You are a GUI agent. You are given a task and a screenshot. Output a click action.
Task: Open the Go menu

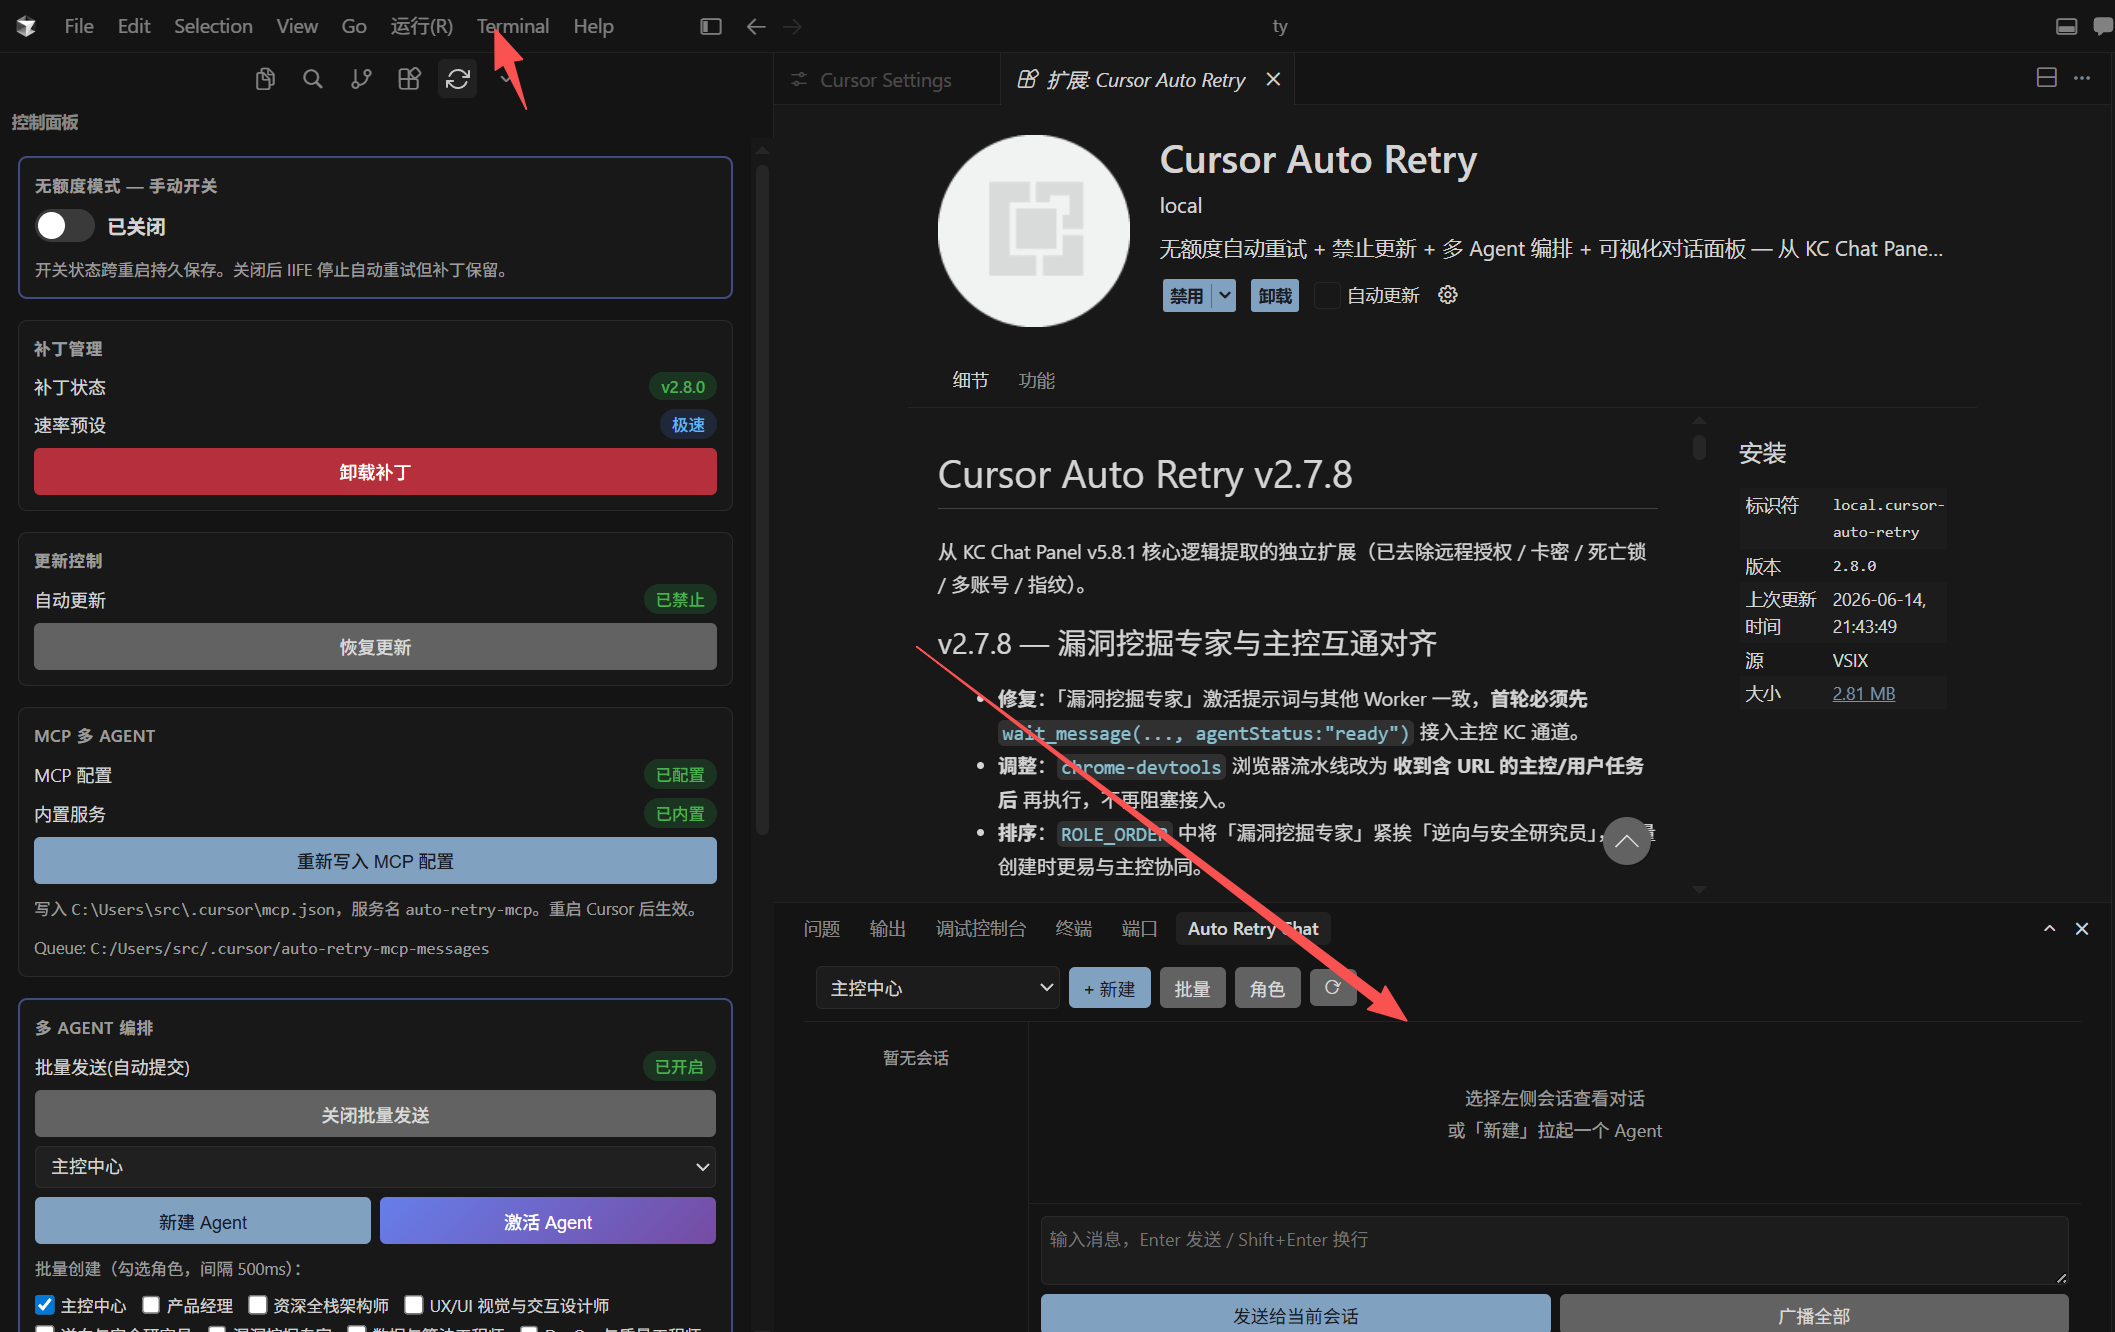pos(354,26)
